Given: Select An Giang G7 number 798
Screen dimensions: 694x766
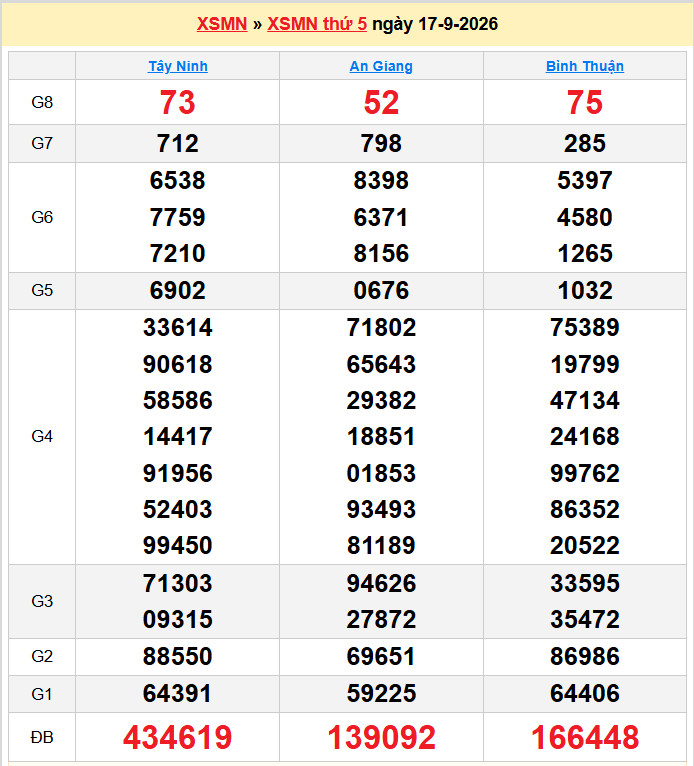Looking at the screenshot, I should click(x=381, y=144).
